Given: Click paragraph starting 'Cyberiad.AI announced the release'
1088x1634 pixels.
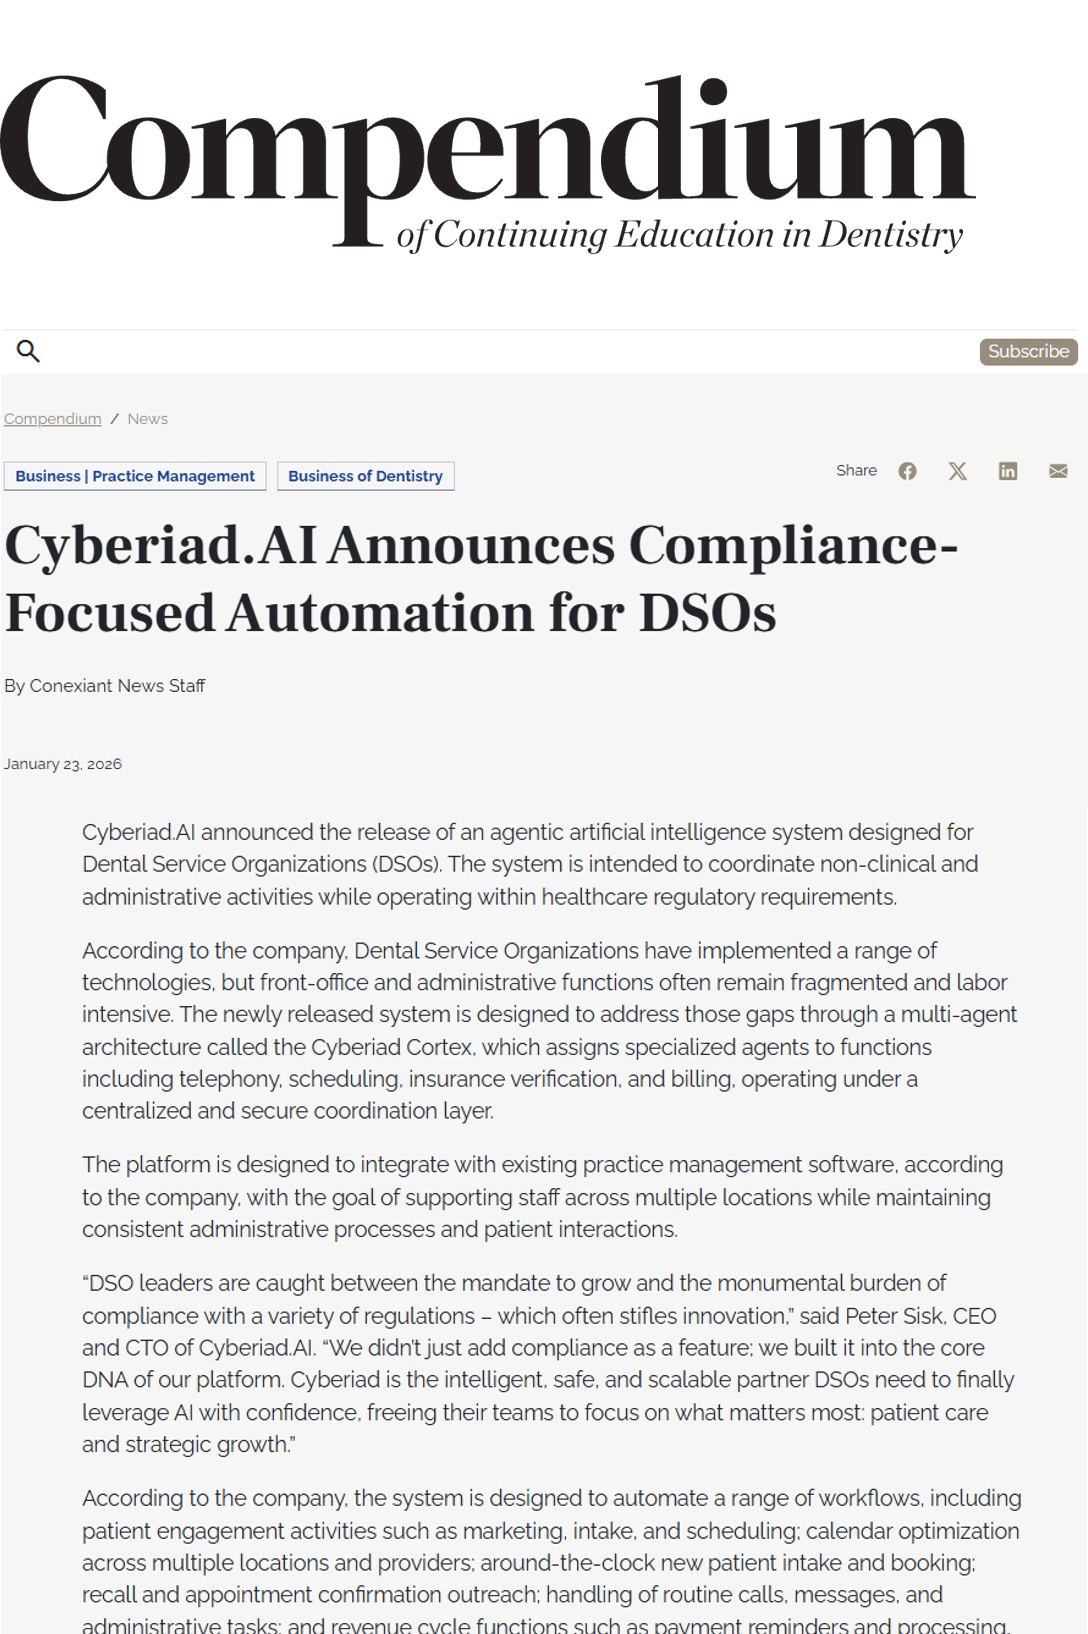Looking at the screenshot, I should (x=530, y=864).
